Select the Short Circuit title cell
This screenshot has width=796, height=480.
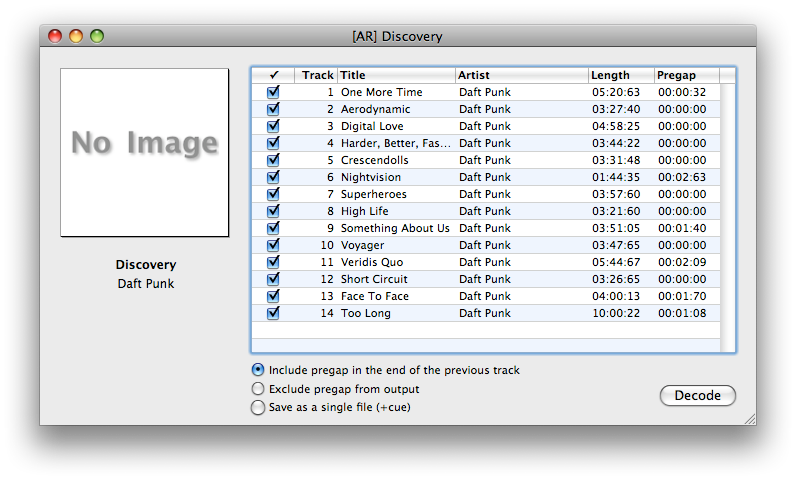[x=374, y=279]
